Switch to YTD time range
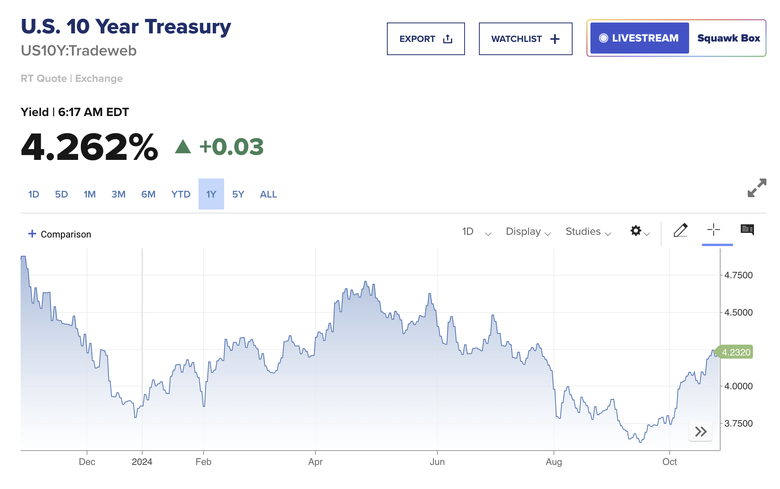 tap(181, 194)
